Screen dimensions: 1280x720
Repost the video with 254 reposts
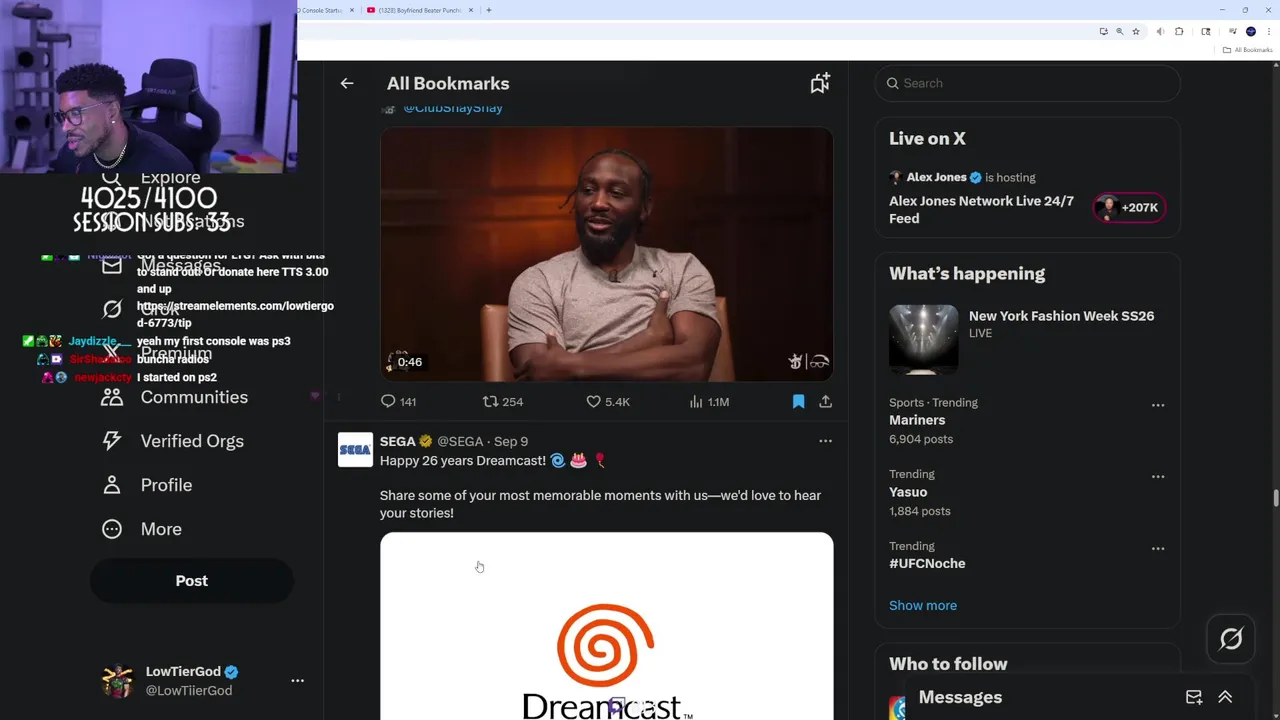click(490, 402)
